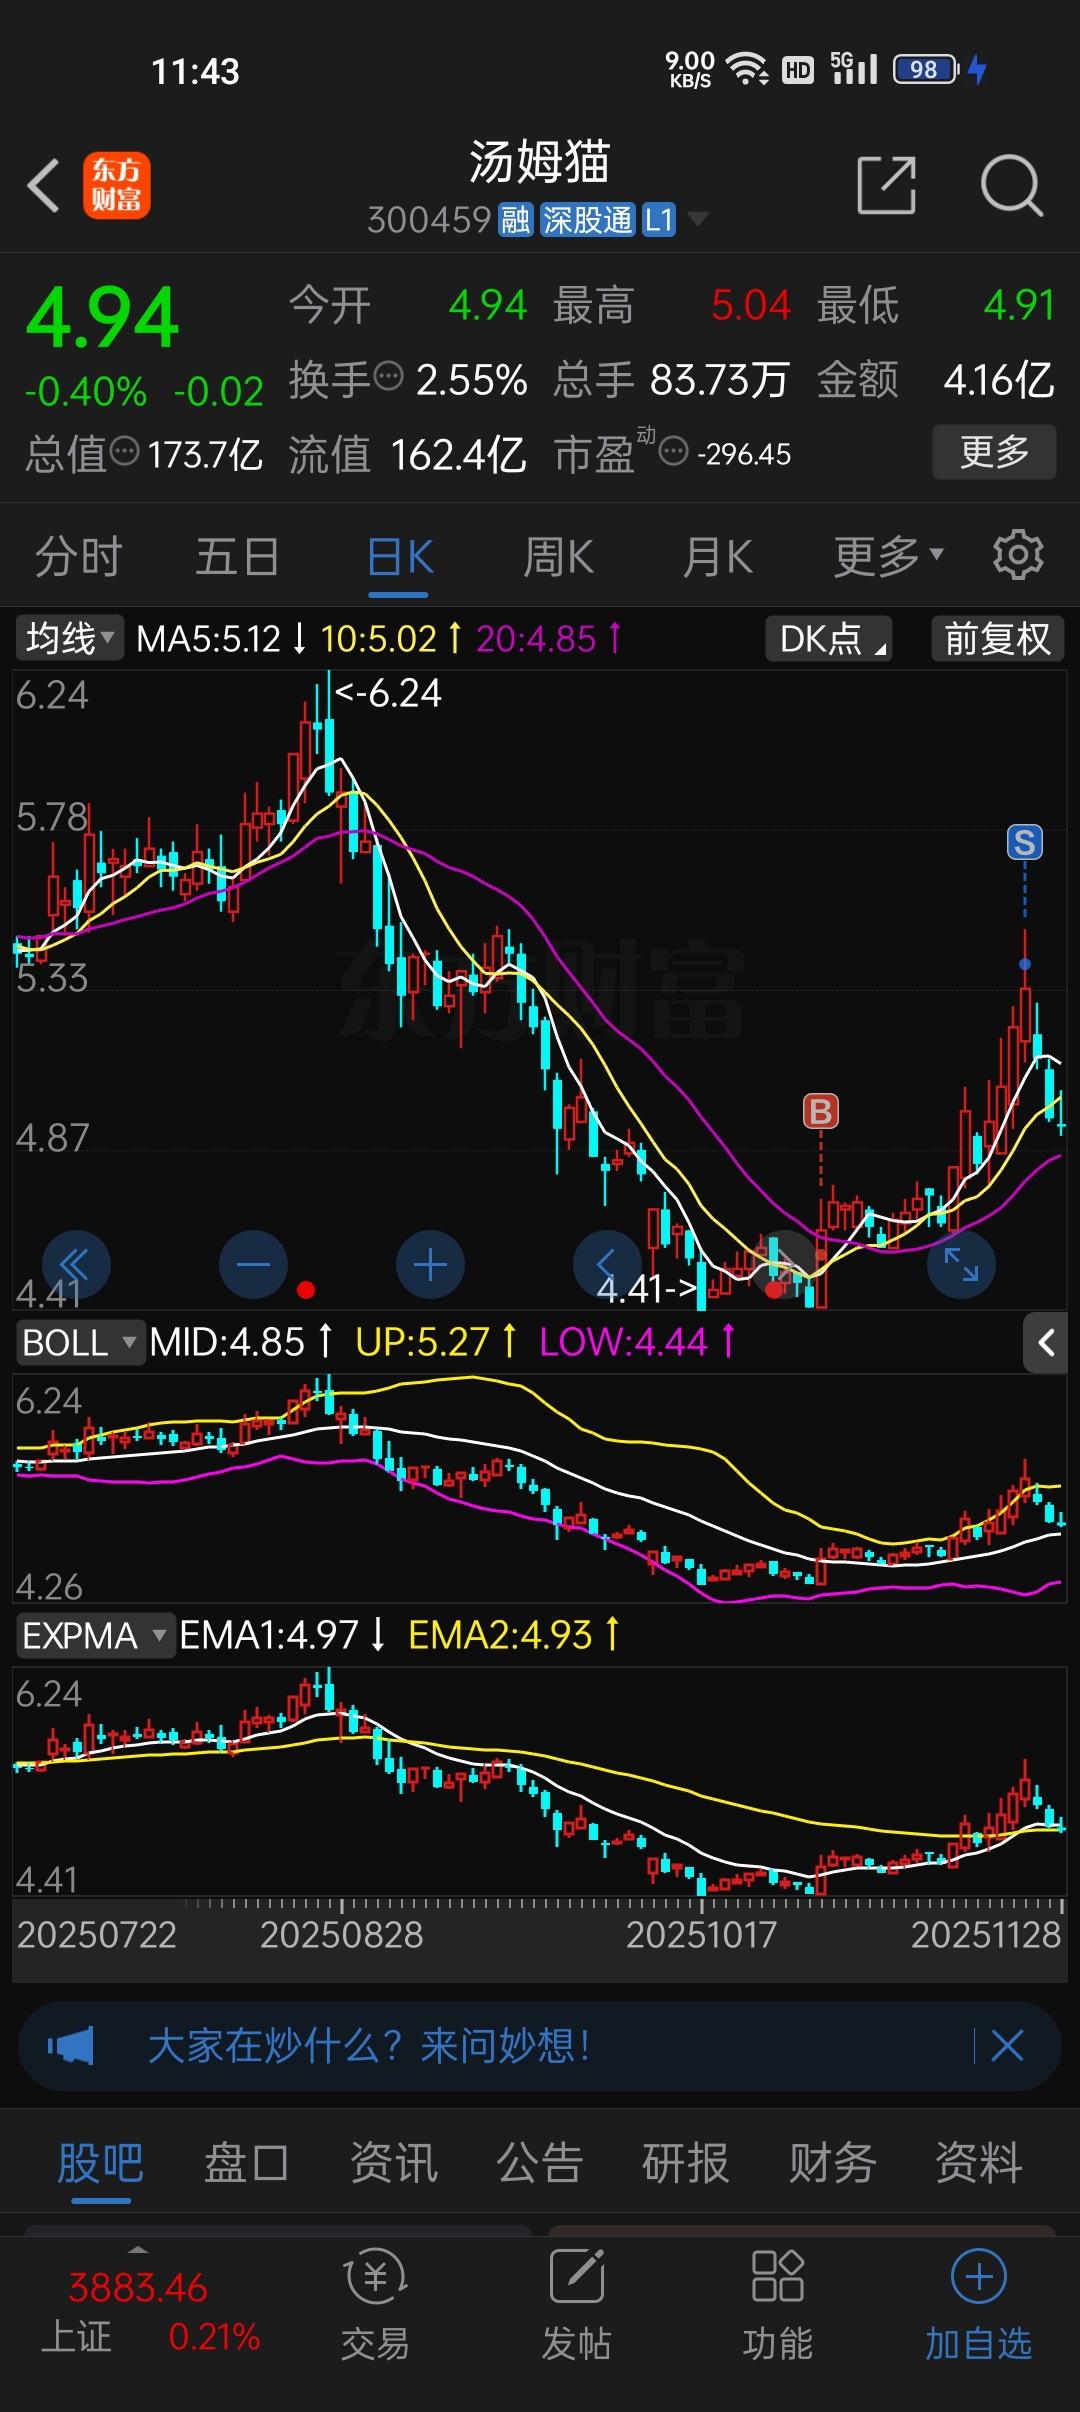Tap the L1 quote level badge
The image size is (1080, 2412).
click(659, 220)
